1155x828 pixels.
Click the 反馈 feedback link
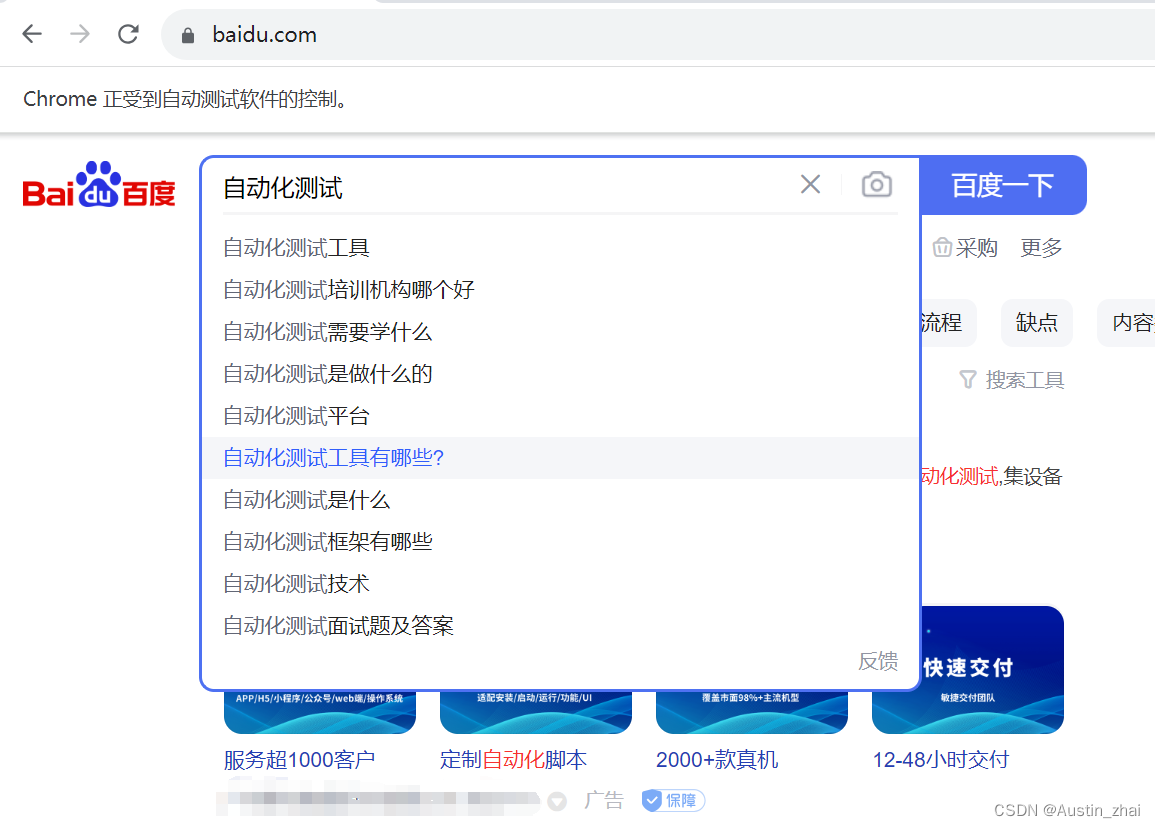point(878,661)
